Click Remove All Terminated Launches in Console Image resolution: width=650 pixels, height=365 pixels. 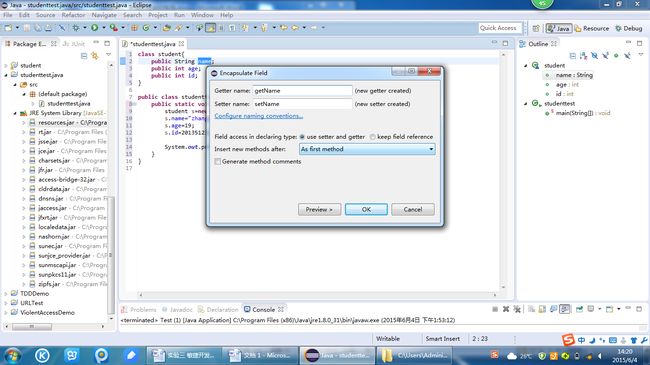(517, 309)
